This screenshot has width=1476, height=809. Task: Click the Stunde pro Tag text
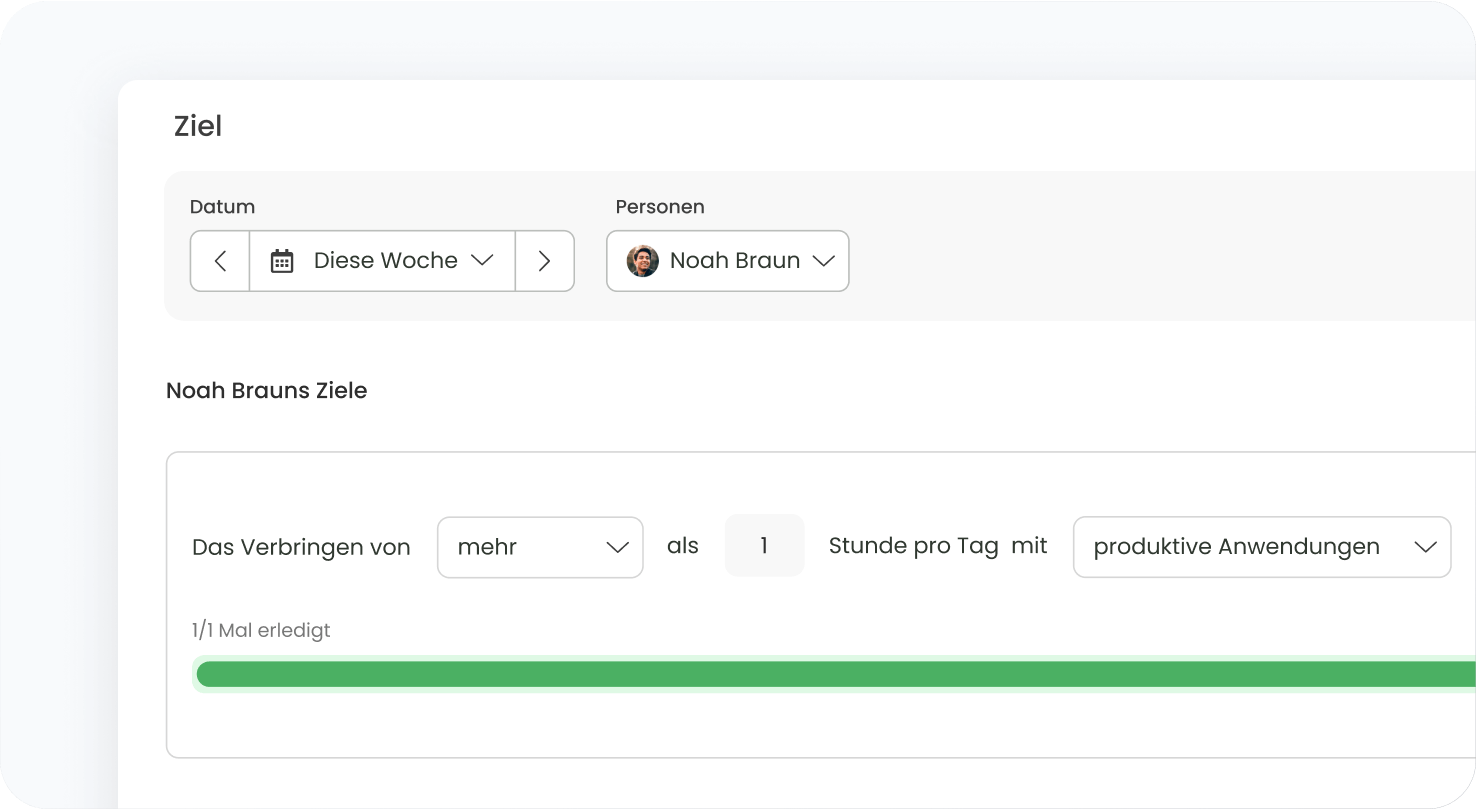point(913,546)
